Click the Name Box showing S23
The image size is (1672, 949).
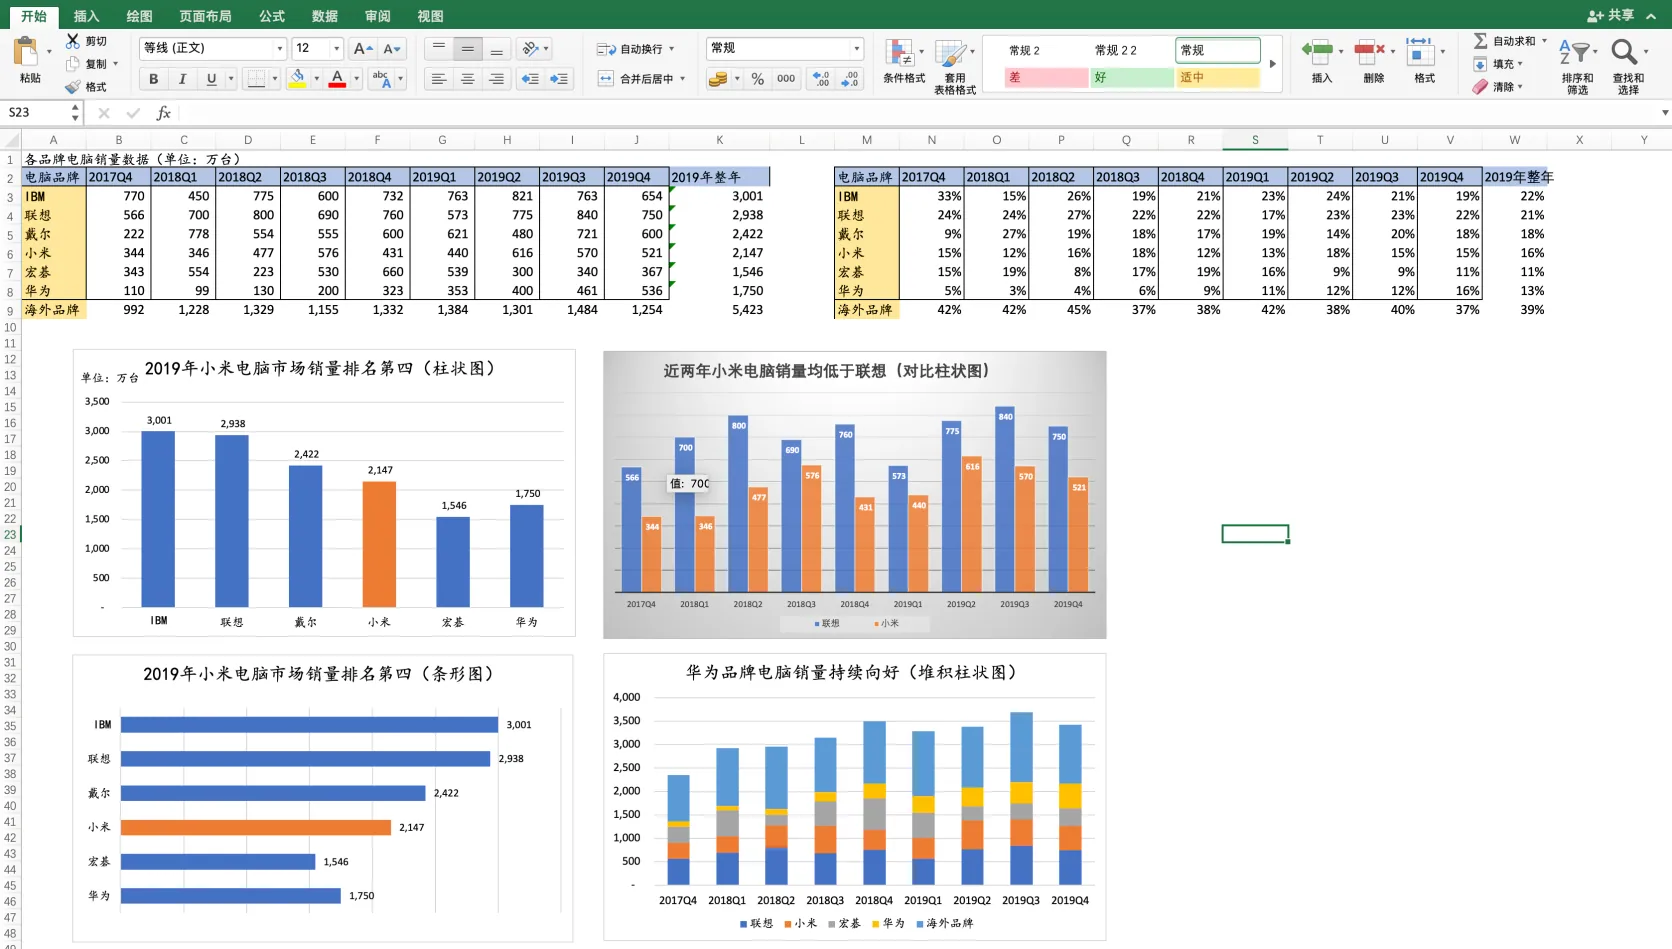coord(36,113)
